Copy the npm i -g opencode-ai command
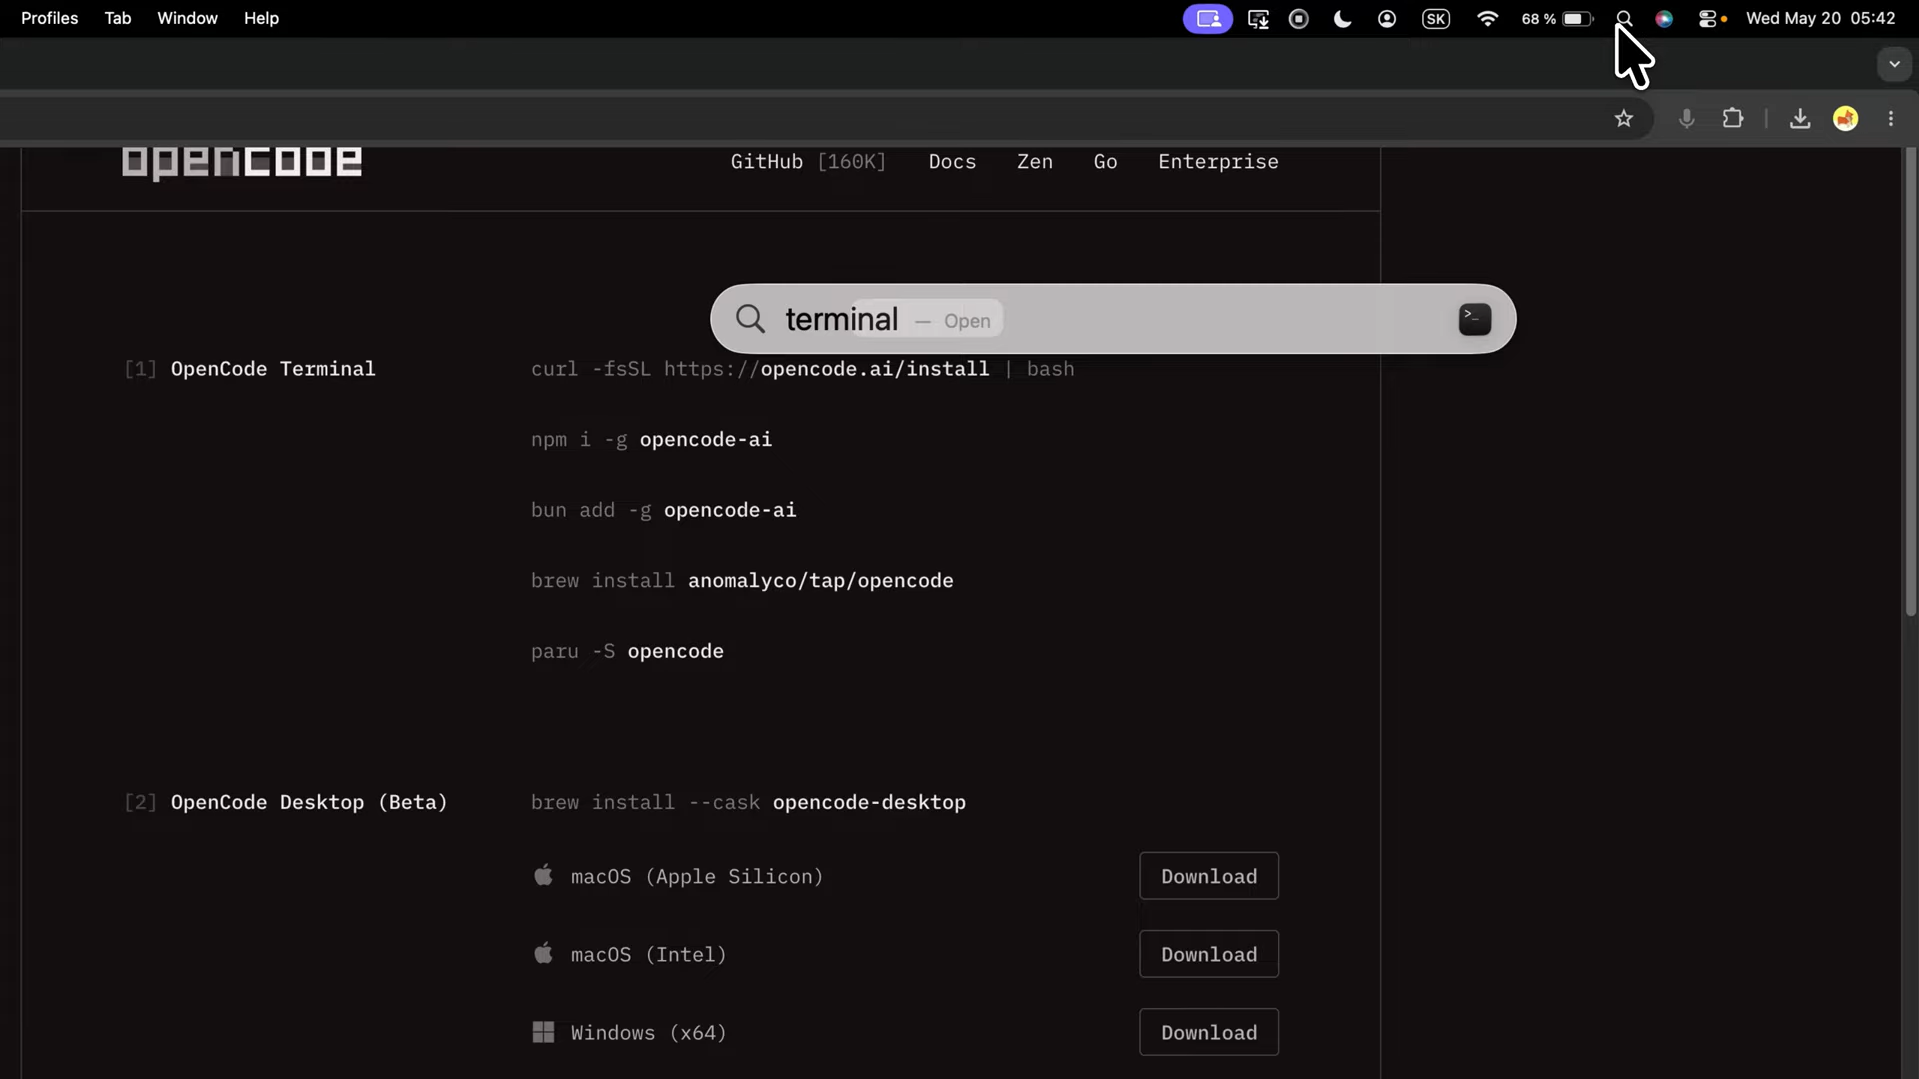The height and width of the screenshot is (1079, 1919). (651, 440)
